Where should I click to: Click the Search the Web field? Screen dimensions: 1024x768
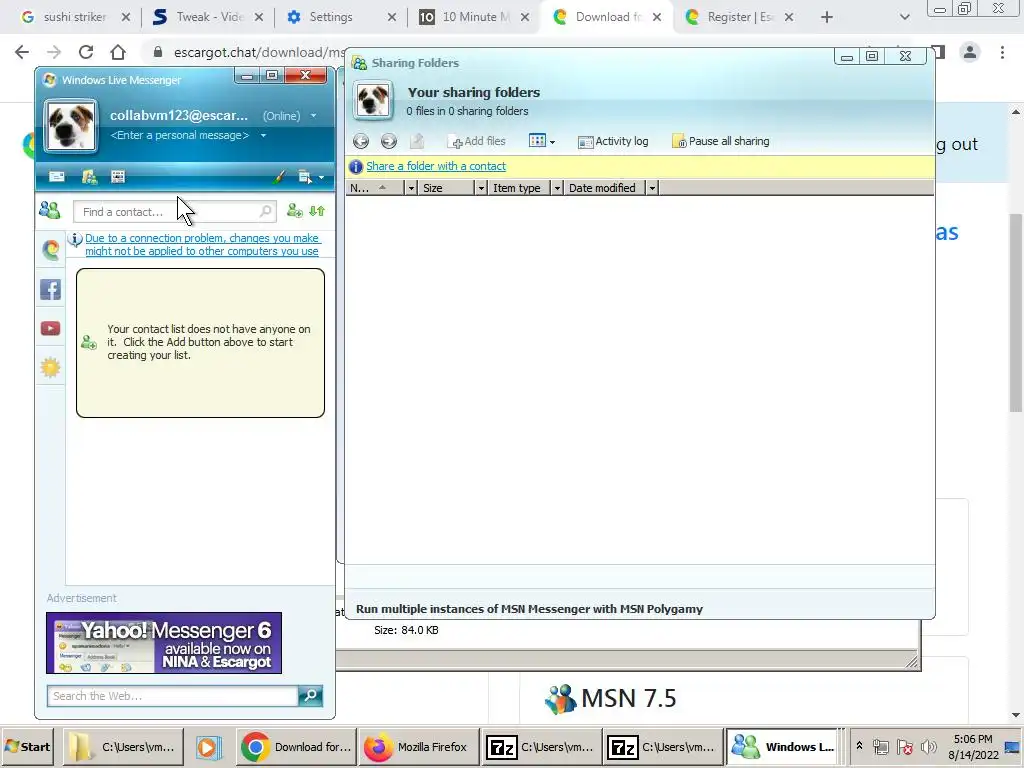pyautogui.click(x=172, y=696)
